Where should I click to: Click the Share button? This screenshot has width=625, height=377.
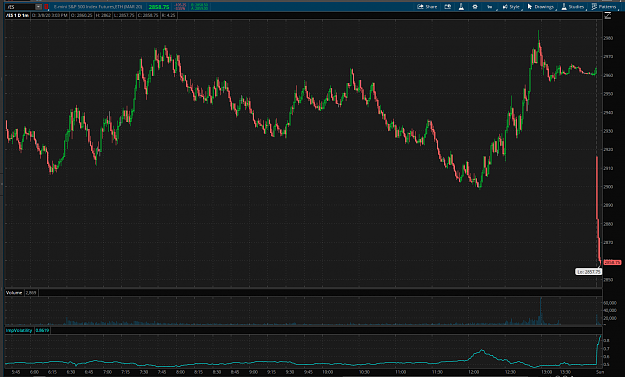tap(427, 7)
